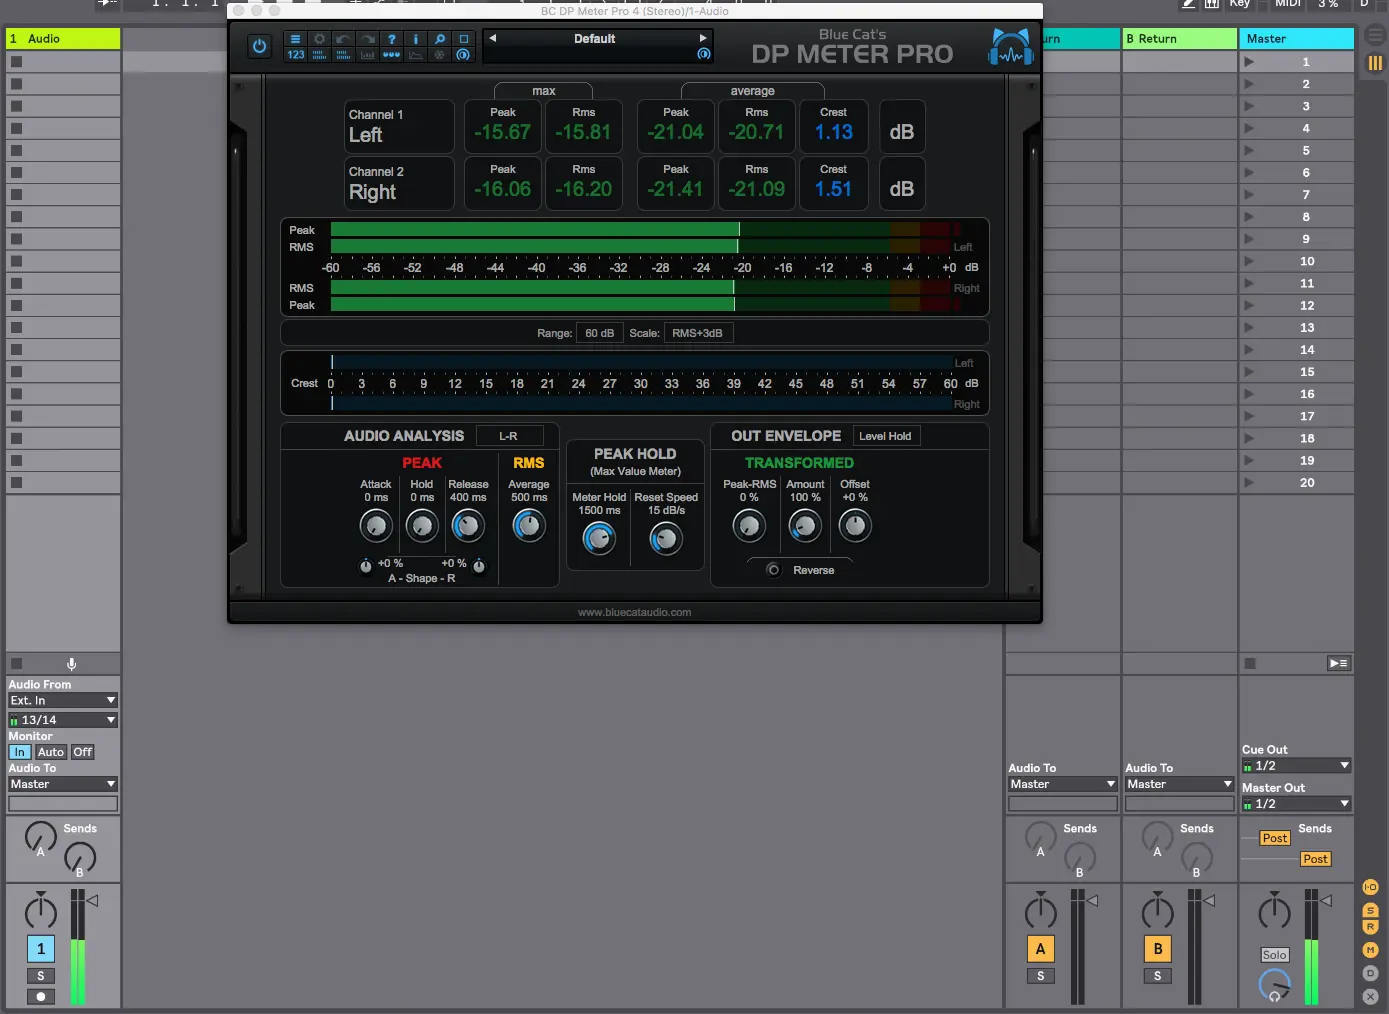Set track 1 Monitor to In
This screenshot has width=1389, height=1014.
pos(20,752)
